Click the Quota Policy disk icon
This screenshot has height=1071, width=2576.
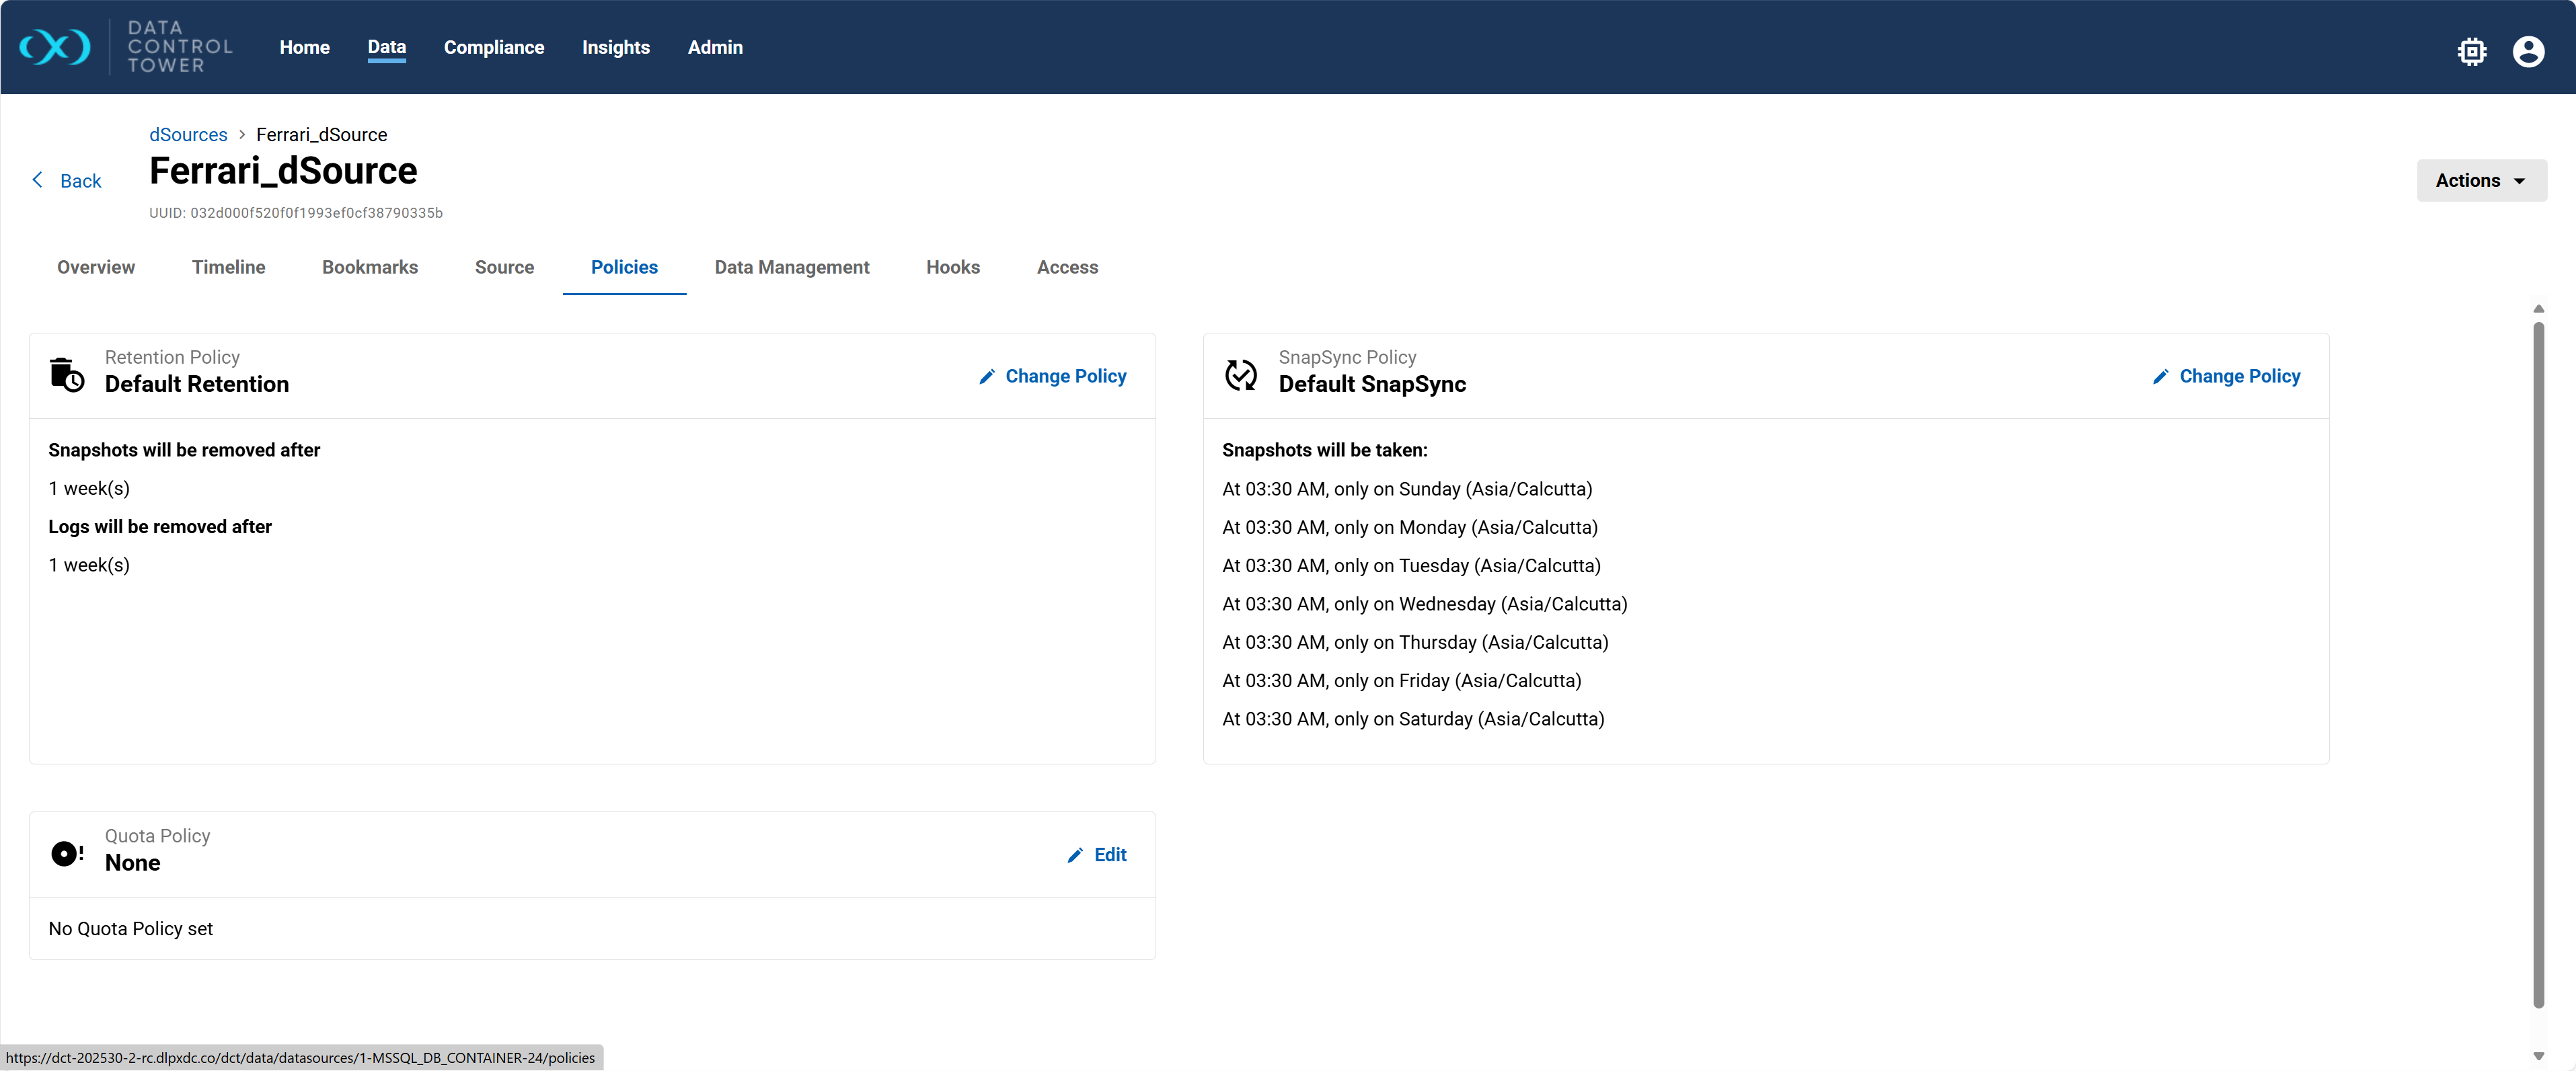67,853
